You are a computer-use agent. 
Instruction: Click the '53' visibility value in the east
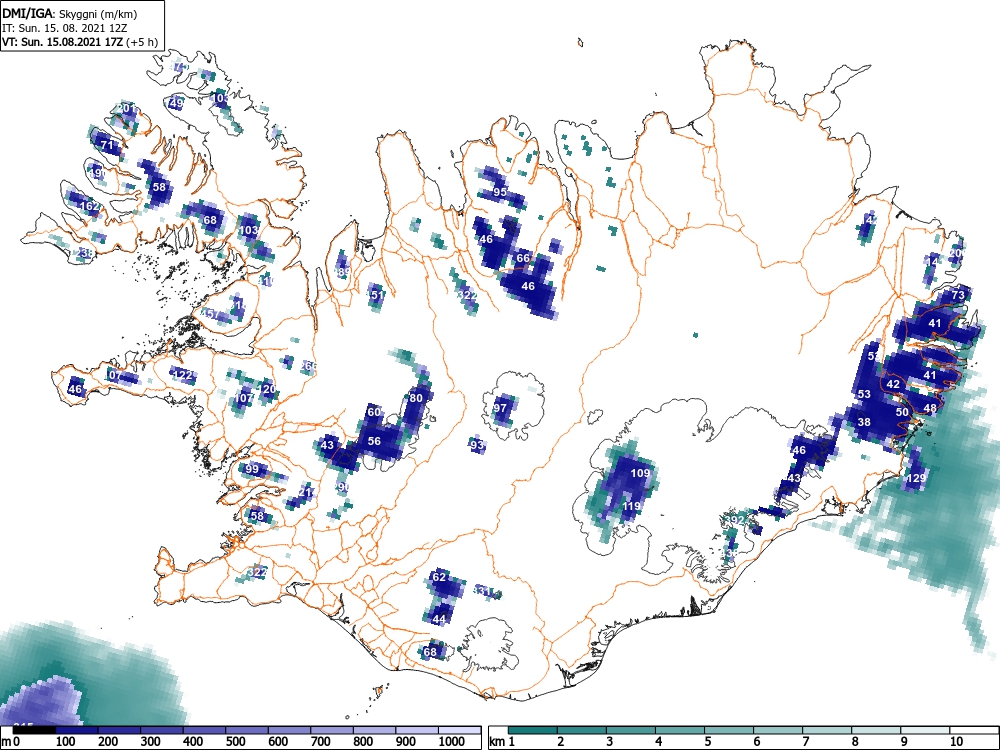864,394
